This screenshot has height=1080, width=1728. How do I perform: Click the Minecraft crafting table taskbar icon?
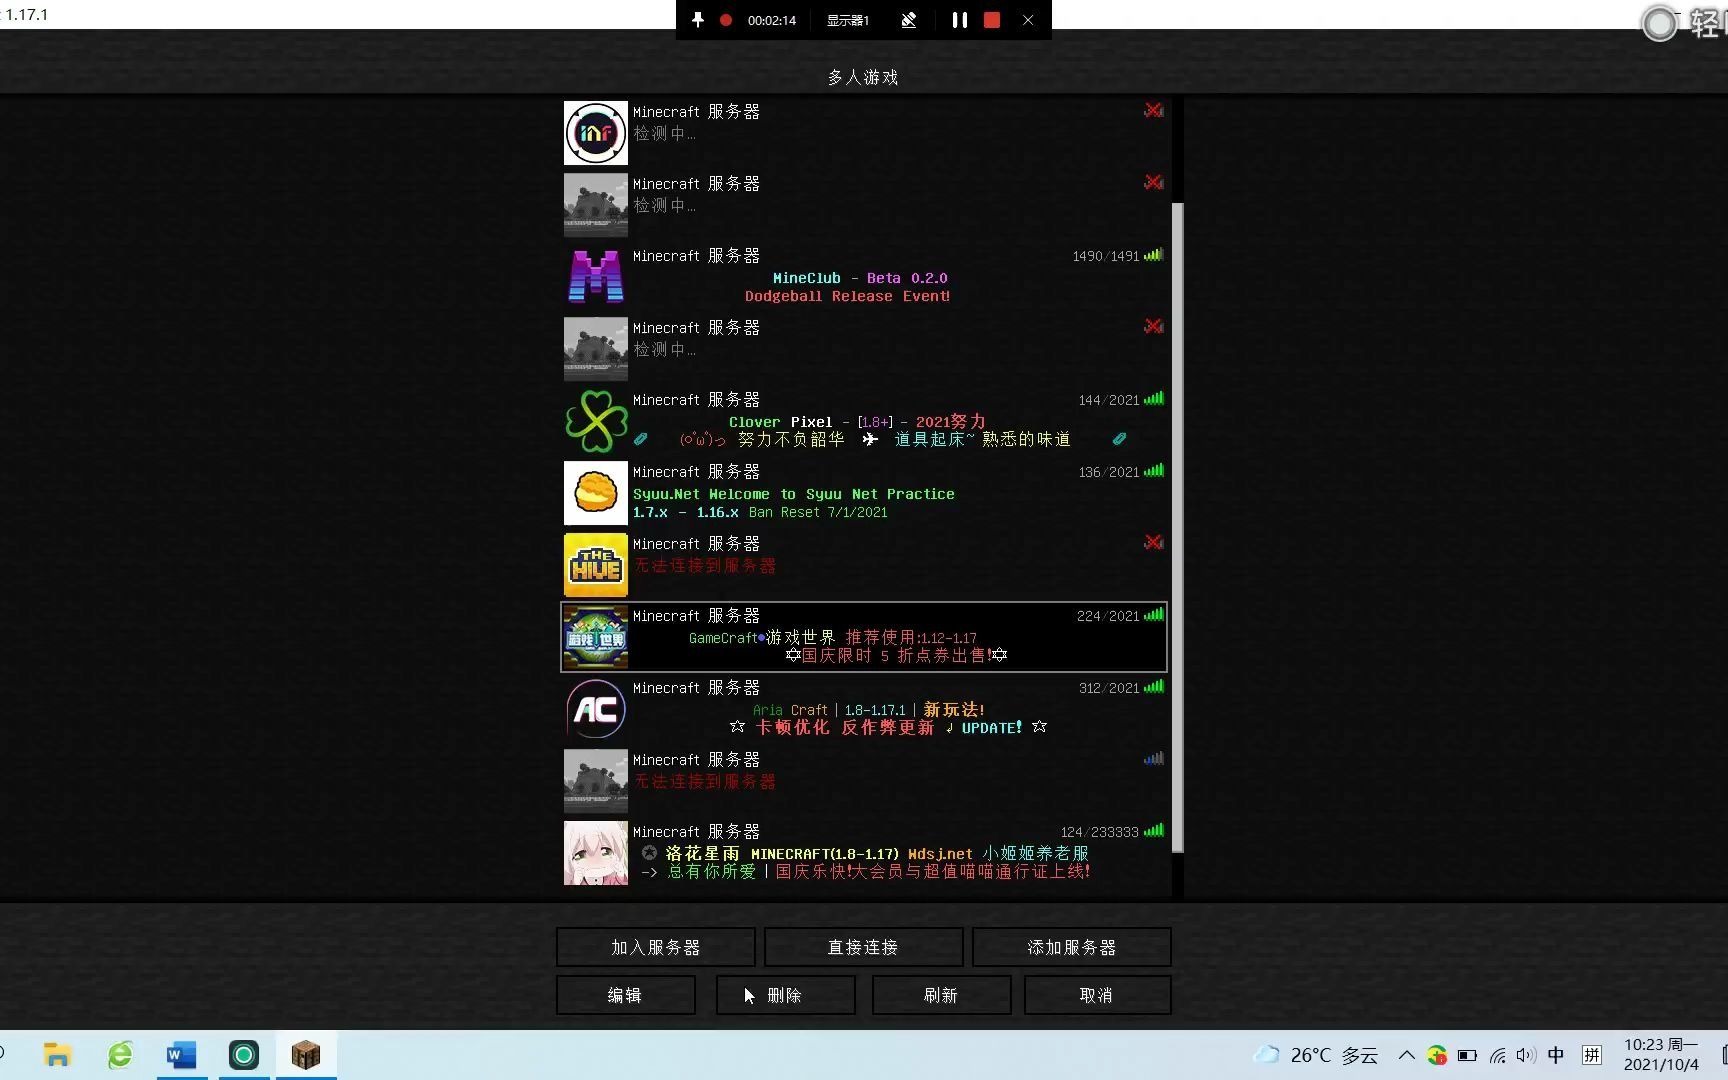pos(306,1055)
